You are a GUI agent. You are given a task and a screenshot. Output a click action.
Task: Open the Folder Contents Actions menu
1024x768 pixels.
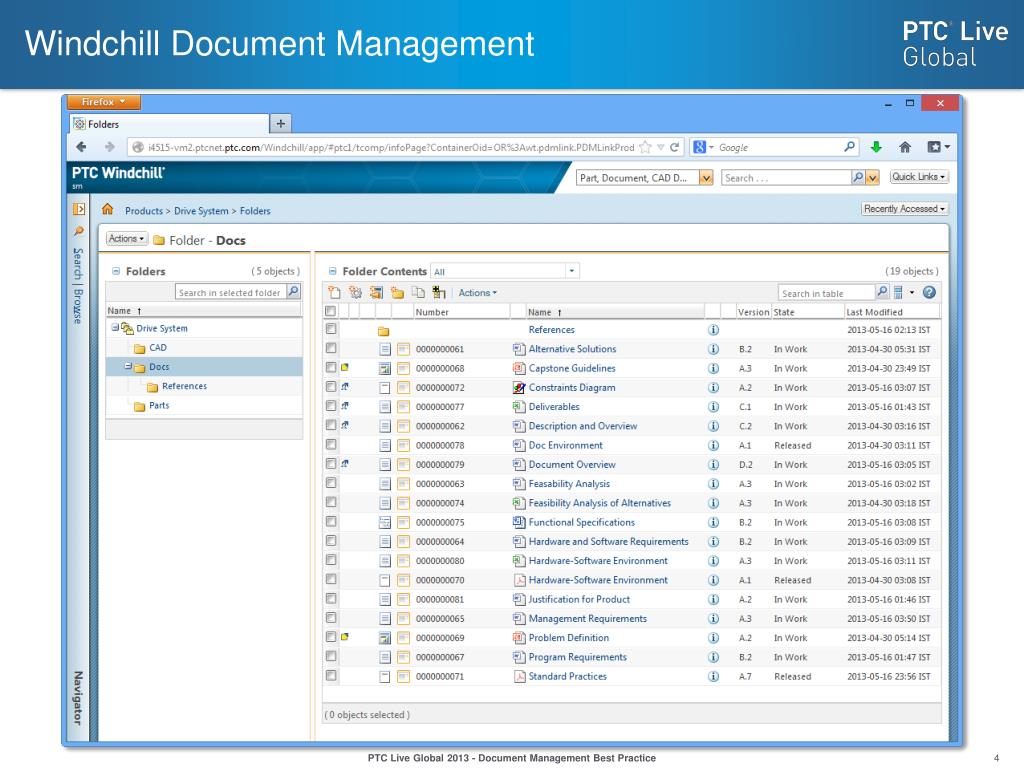(477, 293)
